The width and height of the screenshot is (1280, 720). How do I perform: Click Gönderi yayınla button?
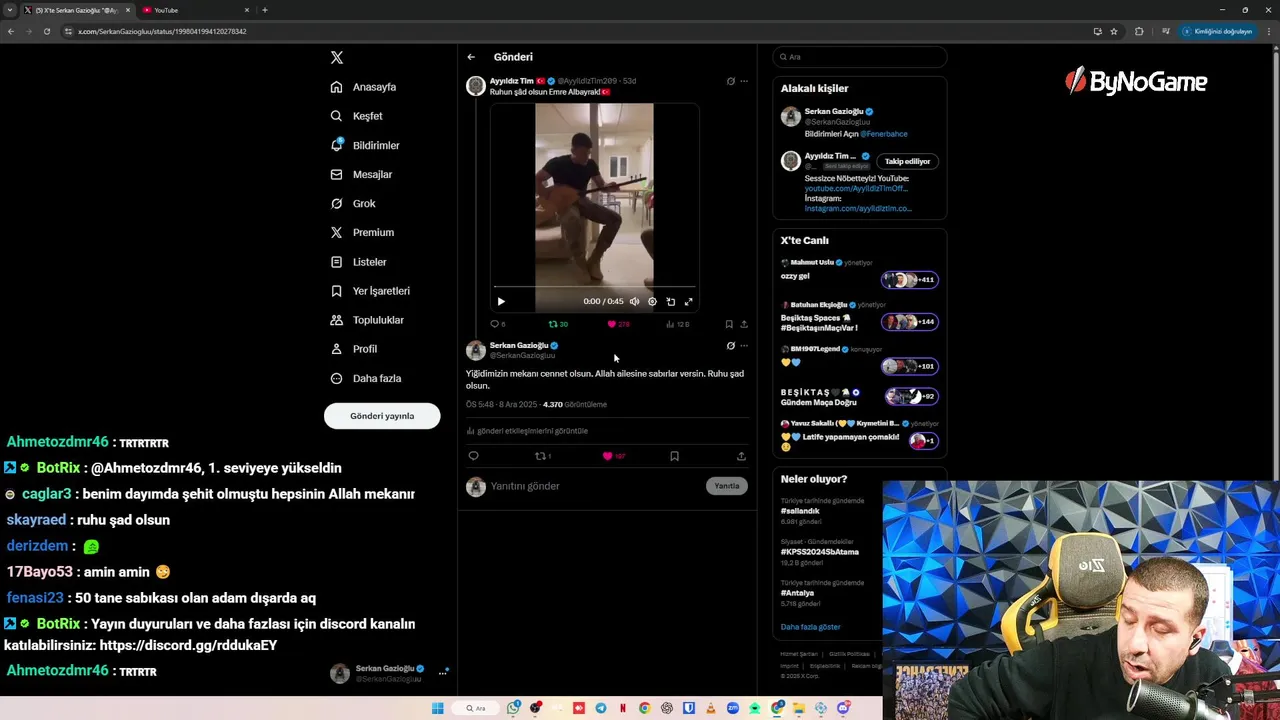[x=382, y=416]
